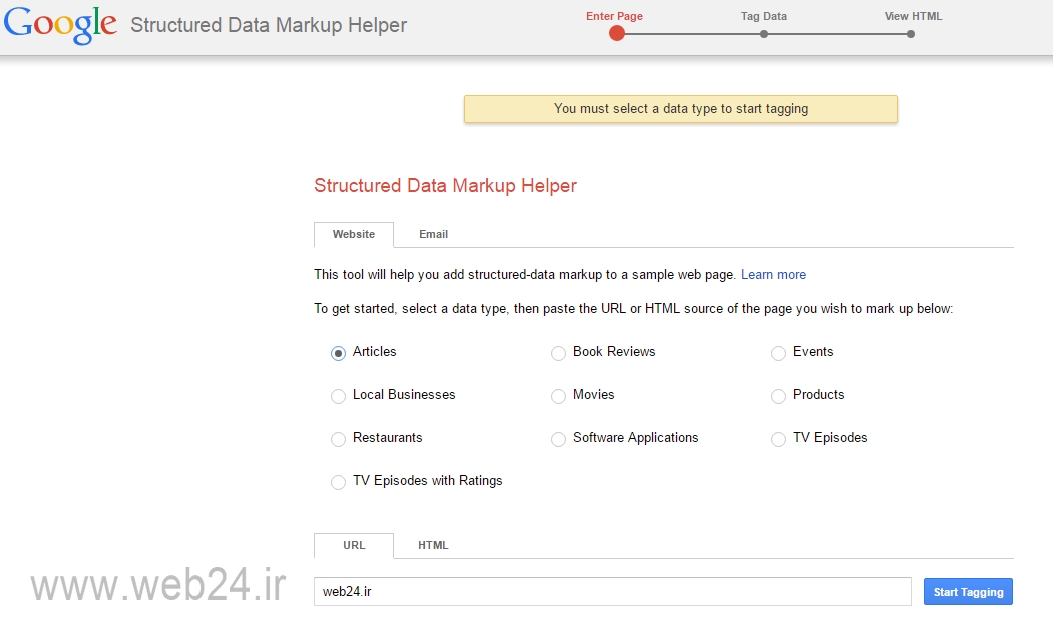Select the Articles radio button
The image size is (1053, 631).
click(x=338, y=353)
